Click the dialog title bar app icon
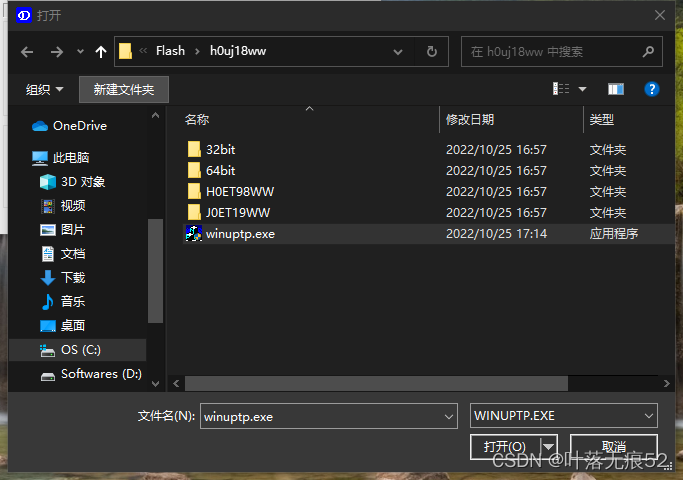The width and height of the screenshot is (683, 480). (24, 16)
